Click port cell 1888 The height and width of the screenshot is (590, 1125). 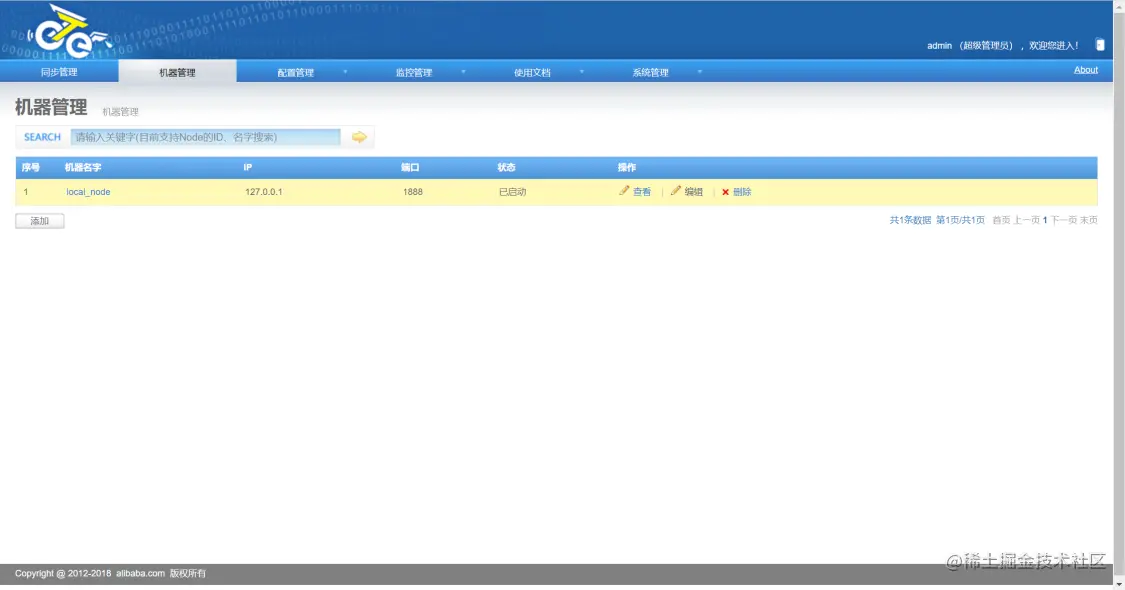click(x=413, y=192)
